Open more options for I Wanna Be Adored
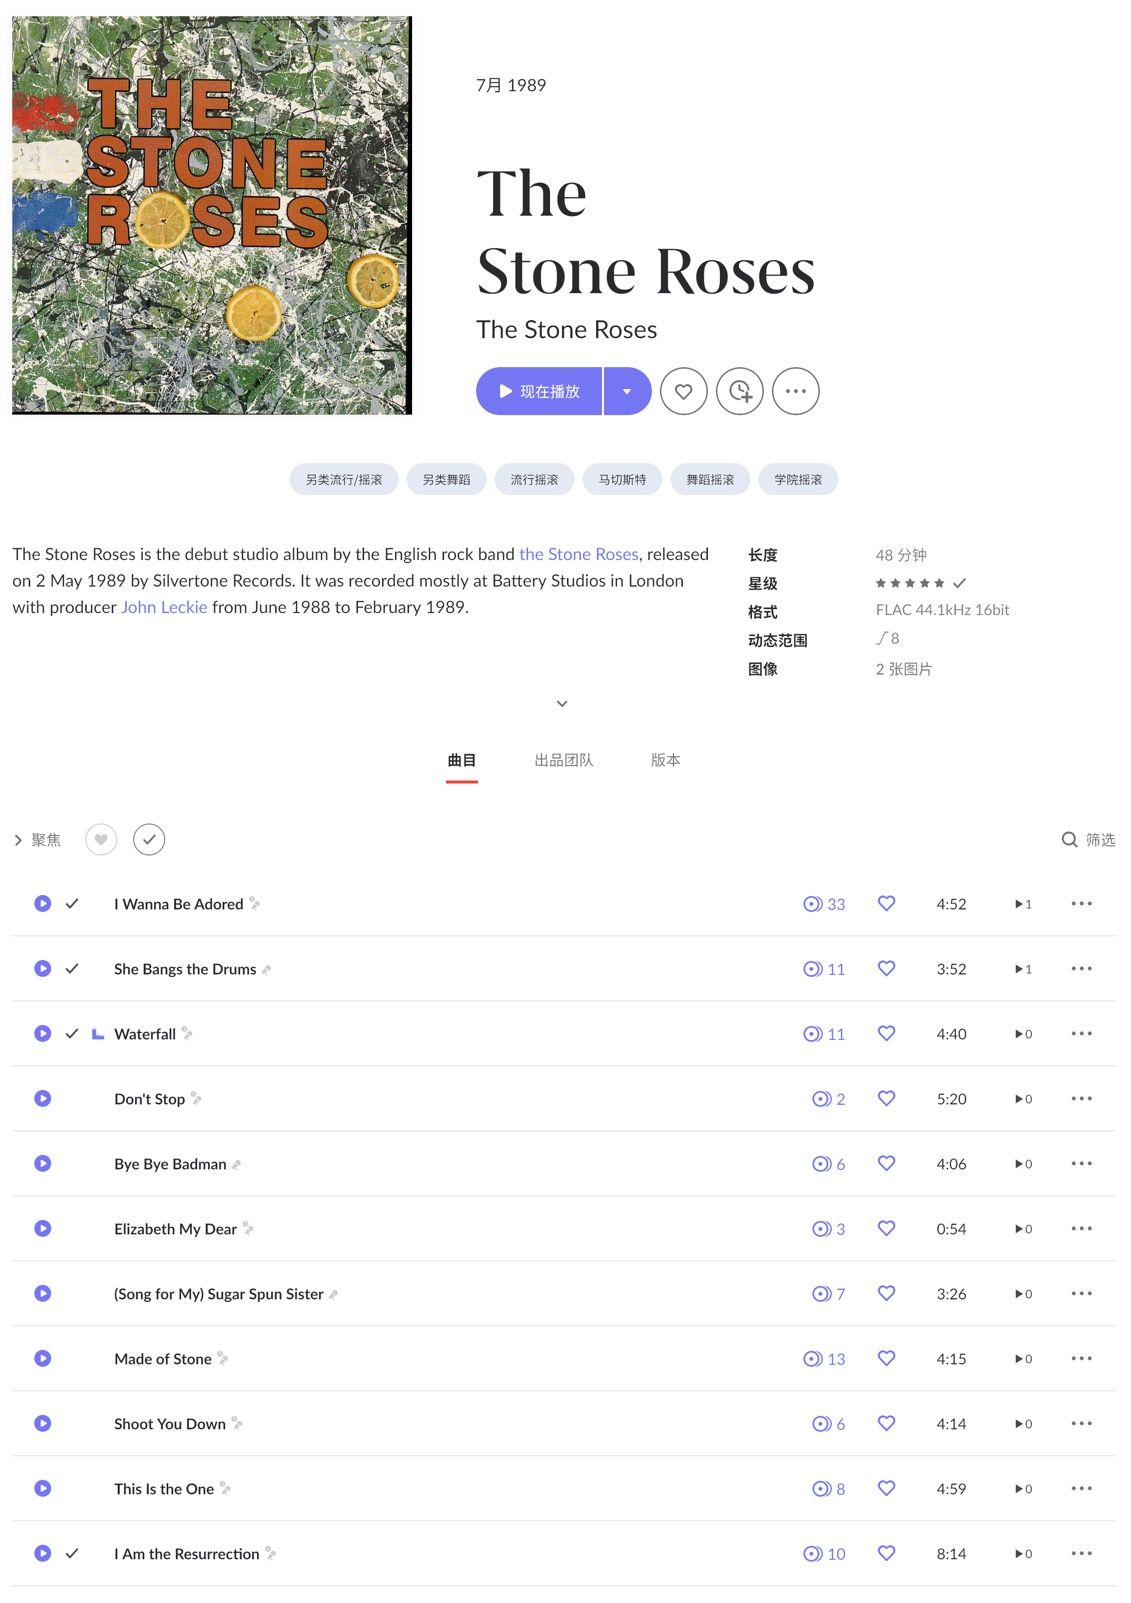Viewport: 1131px width, 1603px height. tap(1081, 903)
